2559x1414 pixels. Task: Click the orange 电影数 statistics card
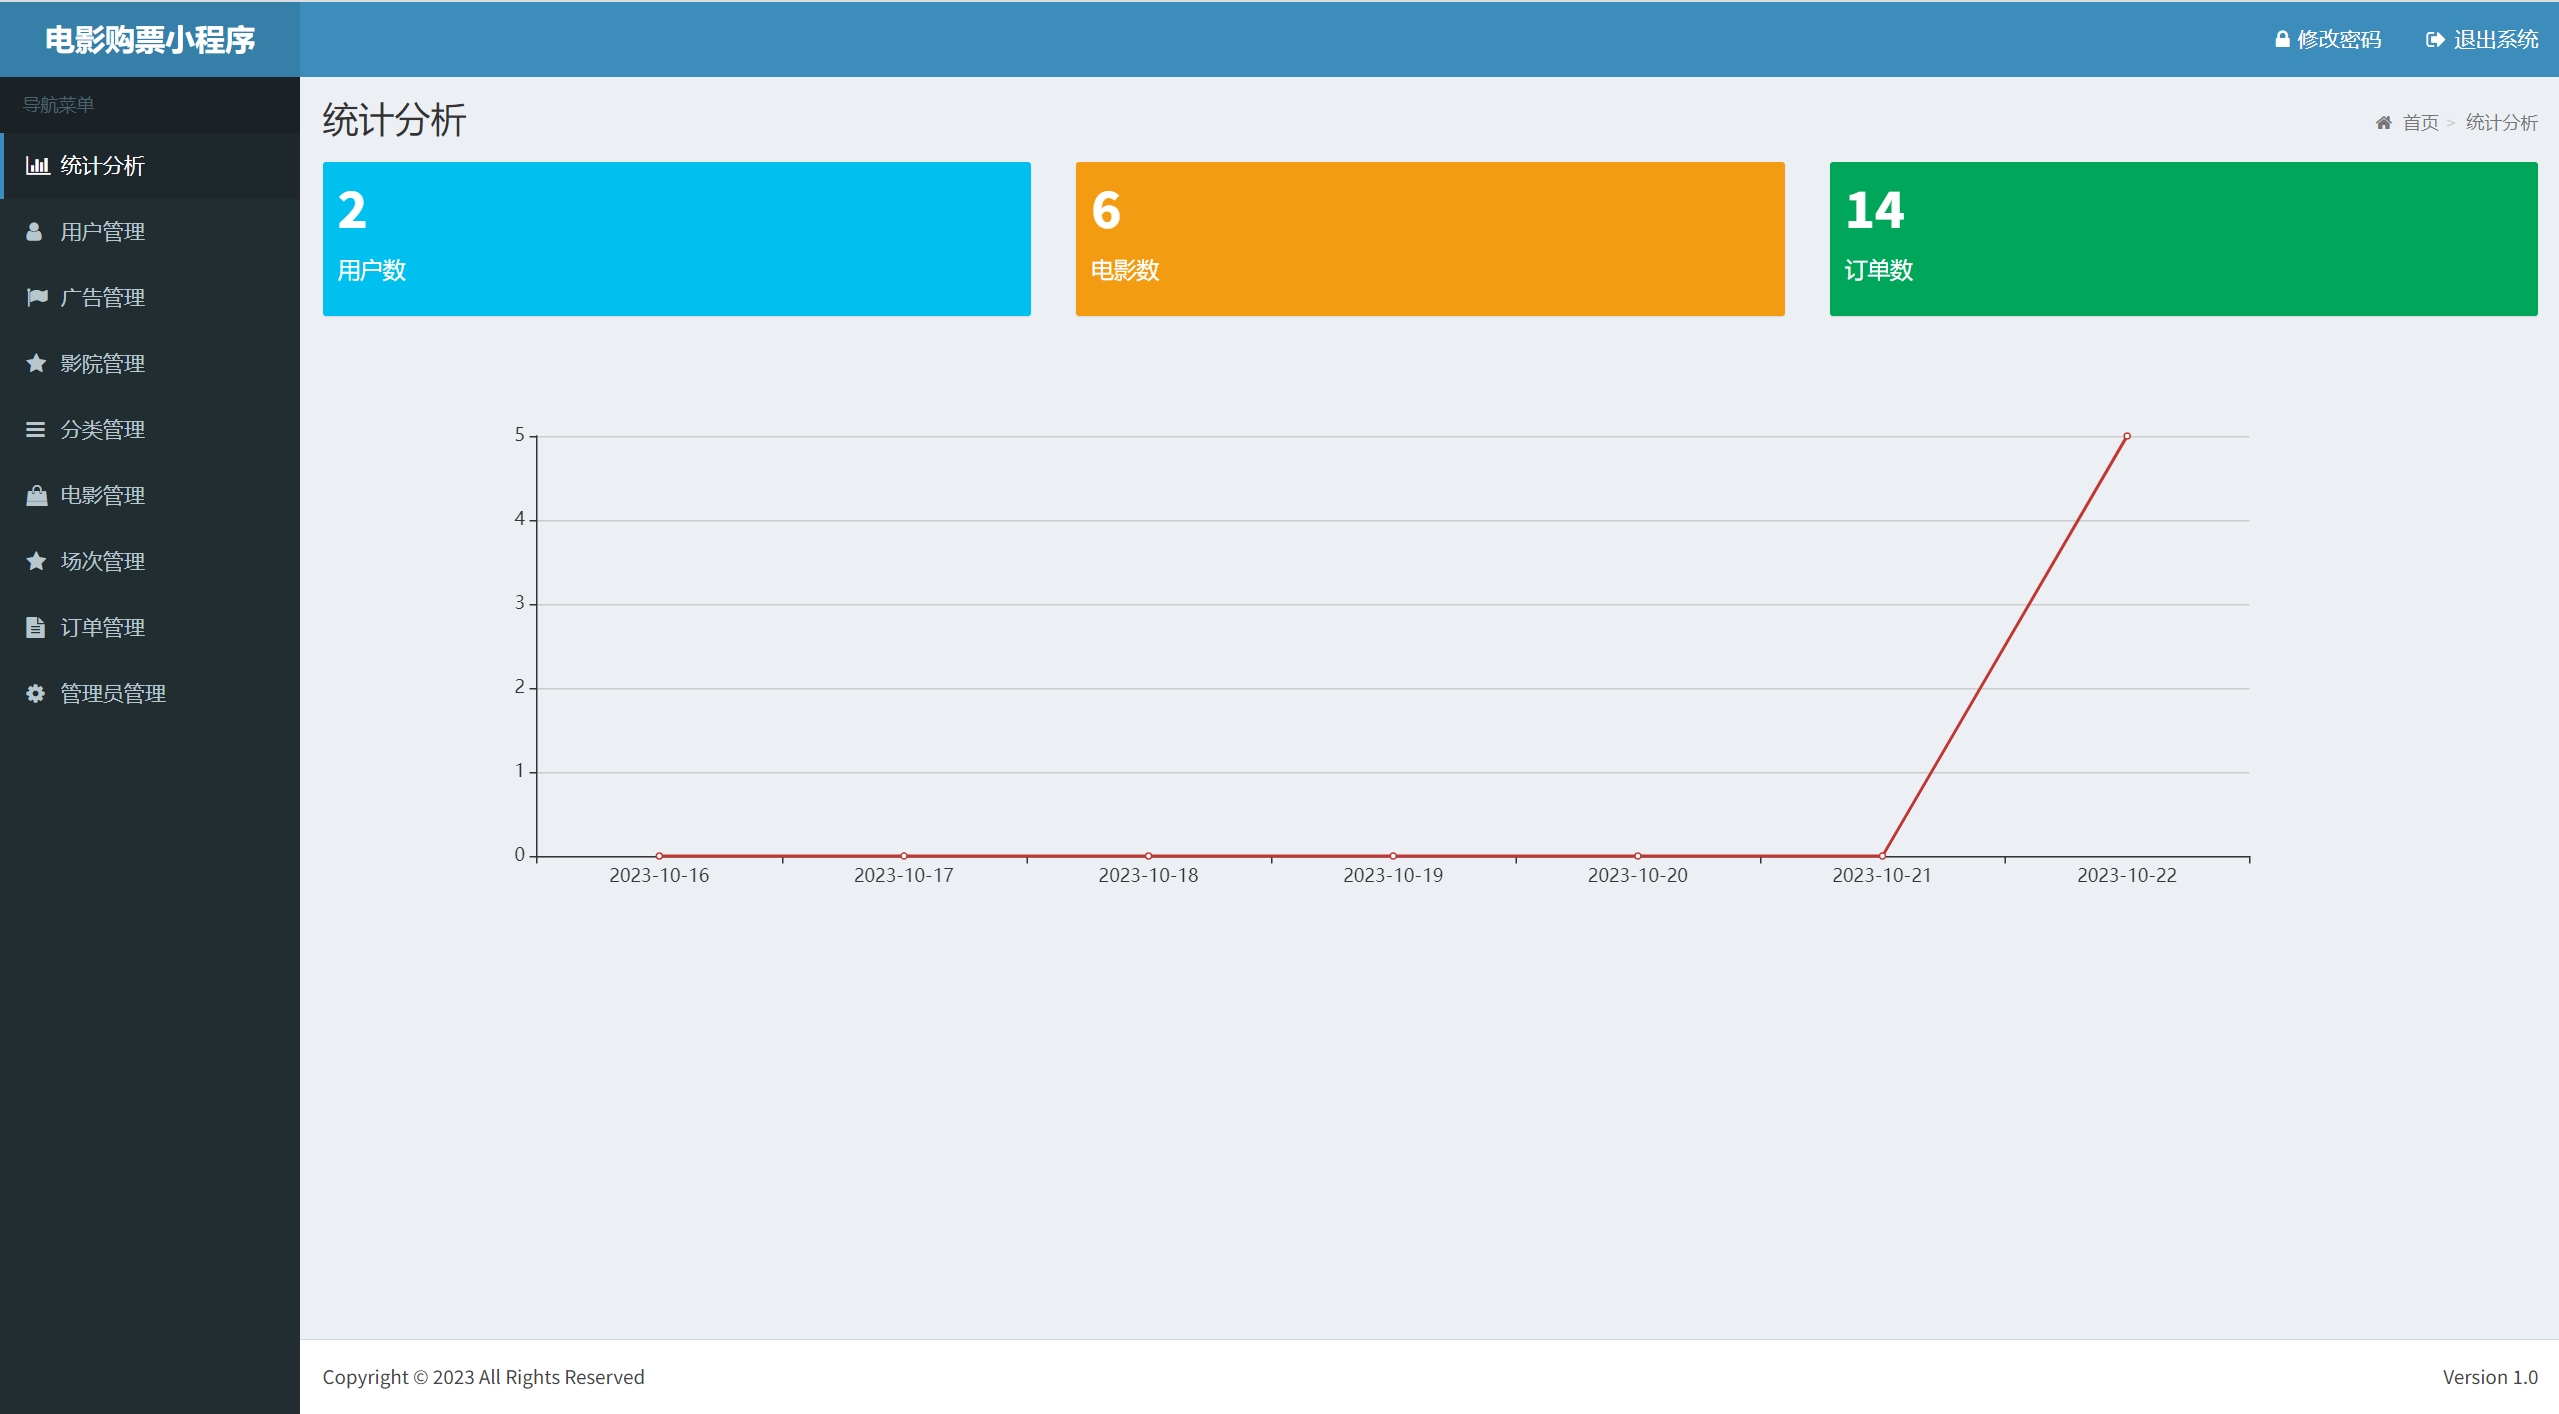point(1429,239)
